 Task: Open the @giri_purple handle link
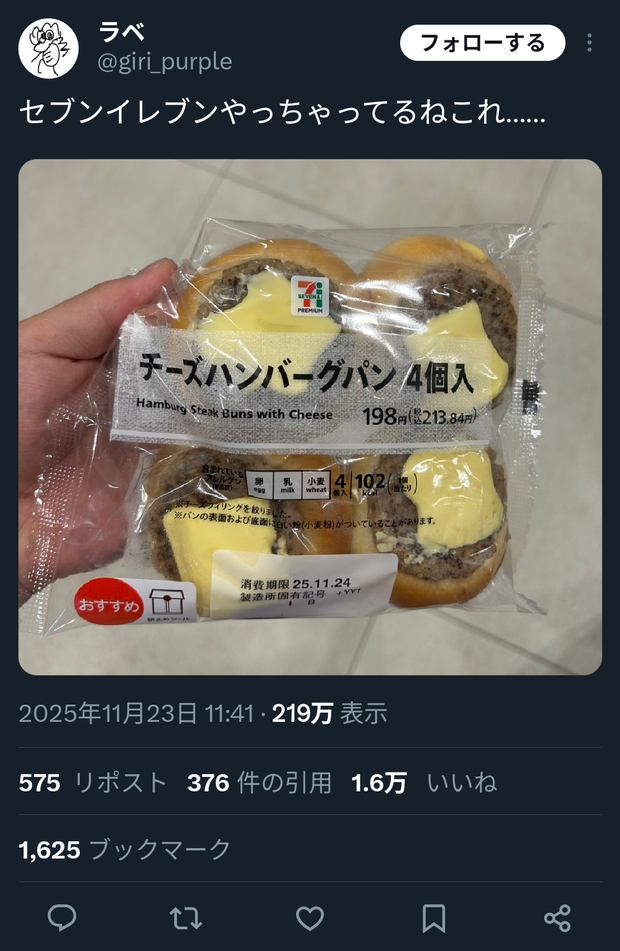click(164, 62)
